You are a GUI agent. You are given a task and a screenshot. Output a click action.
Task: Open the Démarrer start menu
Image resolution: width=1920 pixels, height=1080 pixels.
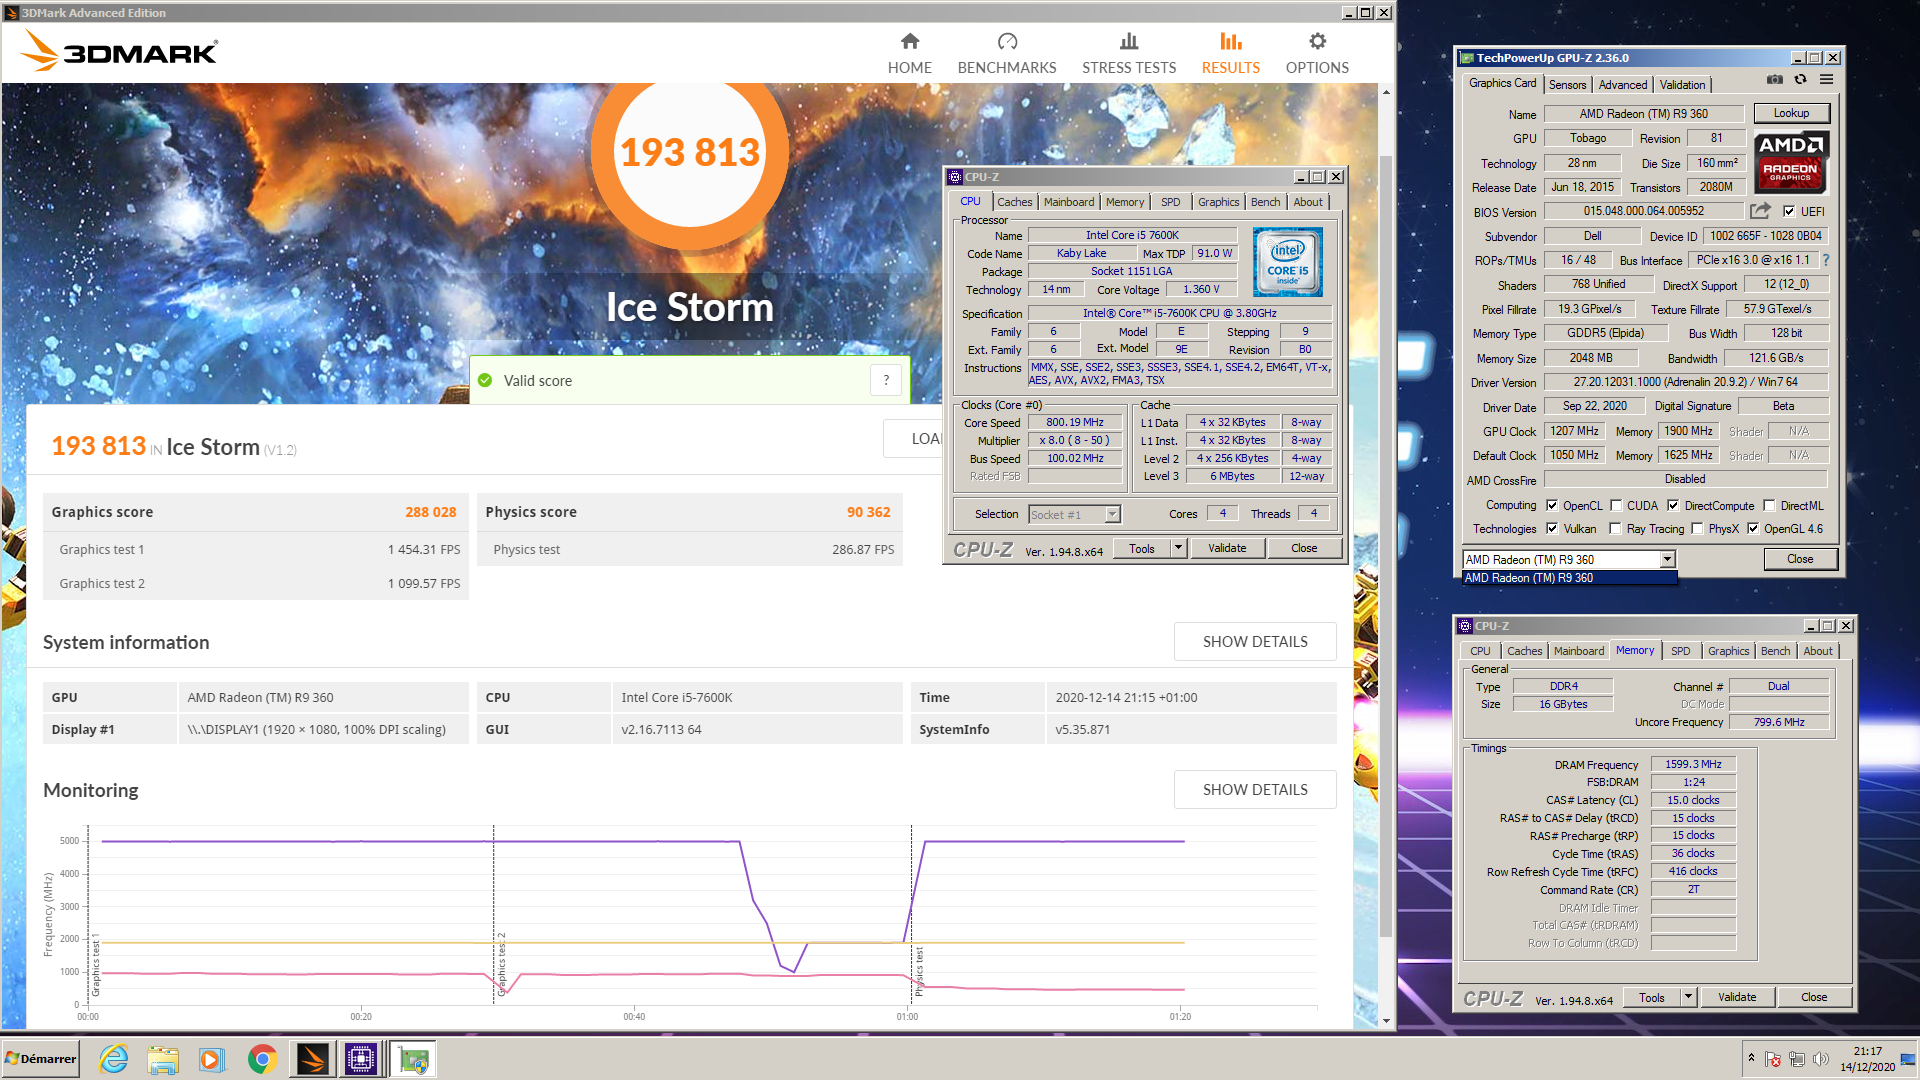click(41, 1059)
